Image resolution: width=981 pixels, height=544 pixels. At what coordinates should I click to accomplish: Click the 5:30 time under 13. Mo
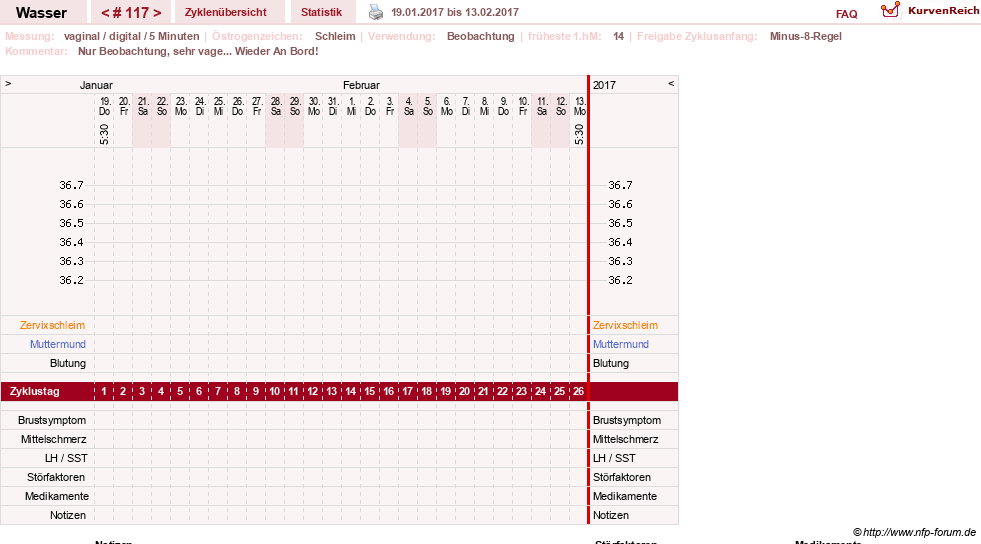579,134
